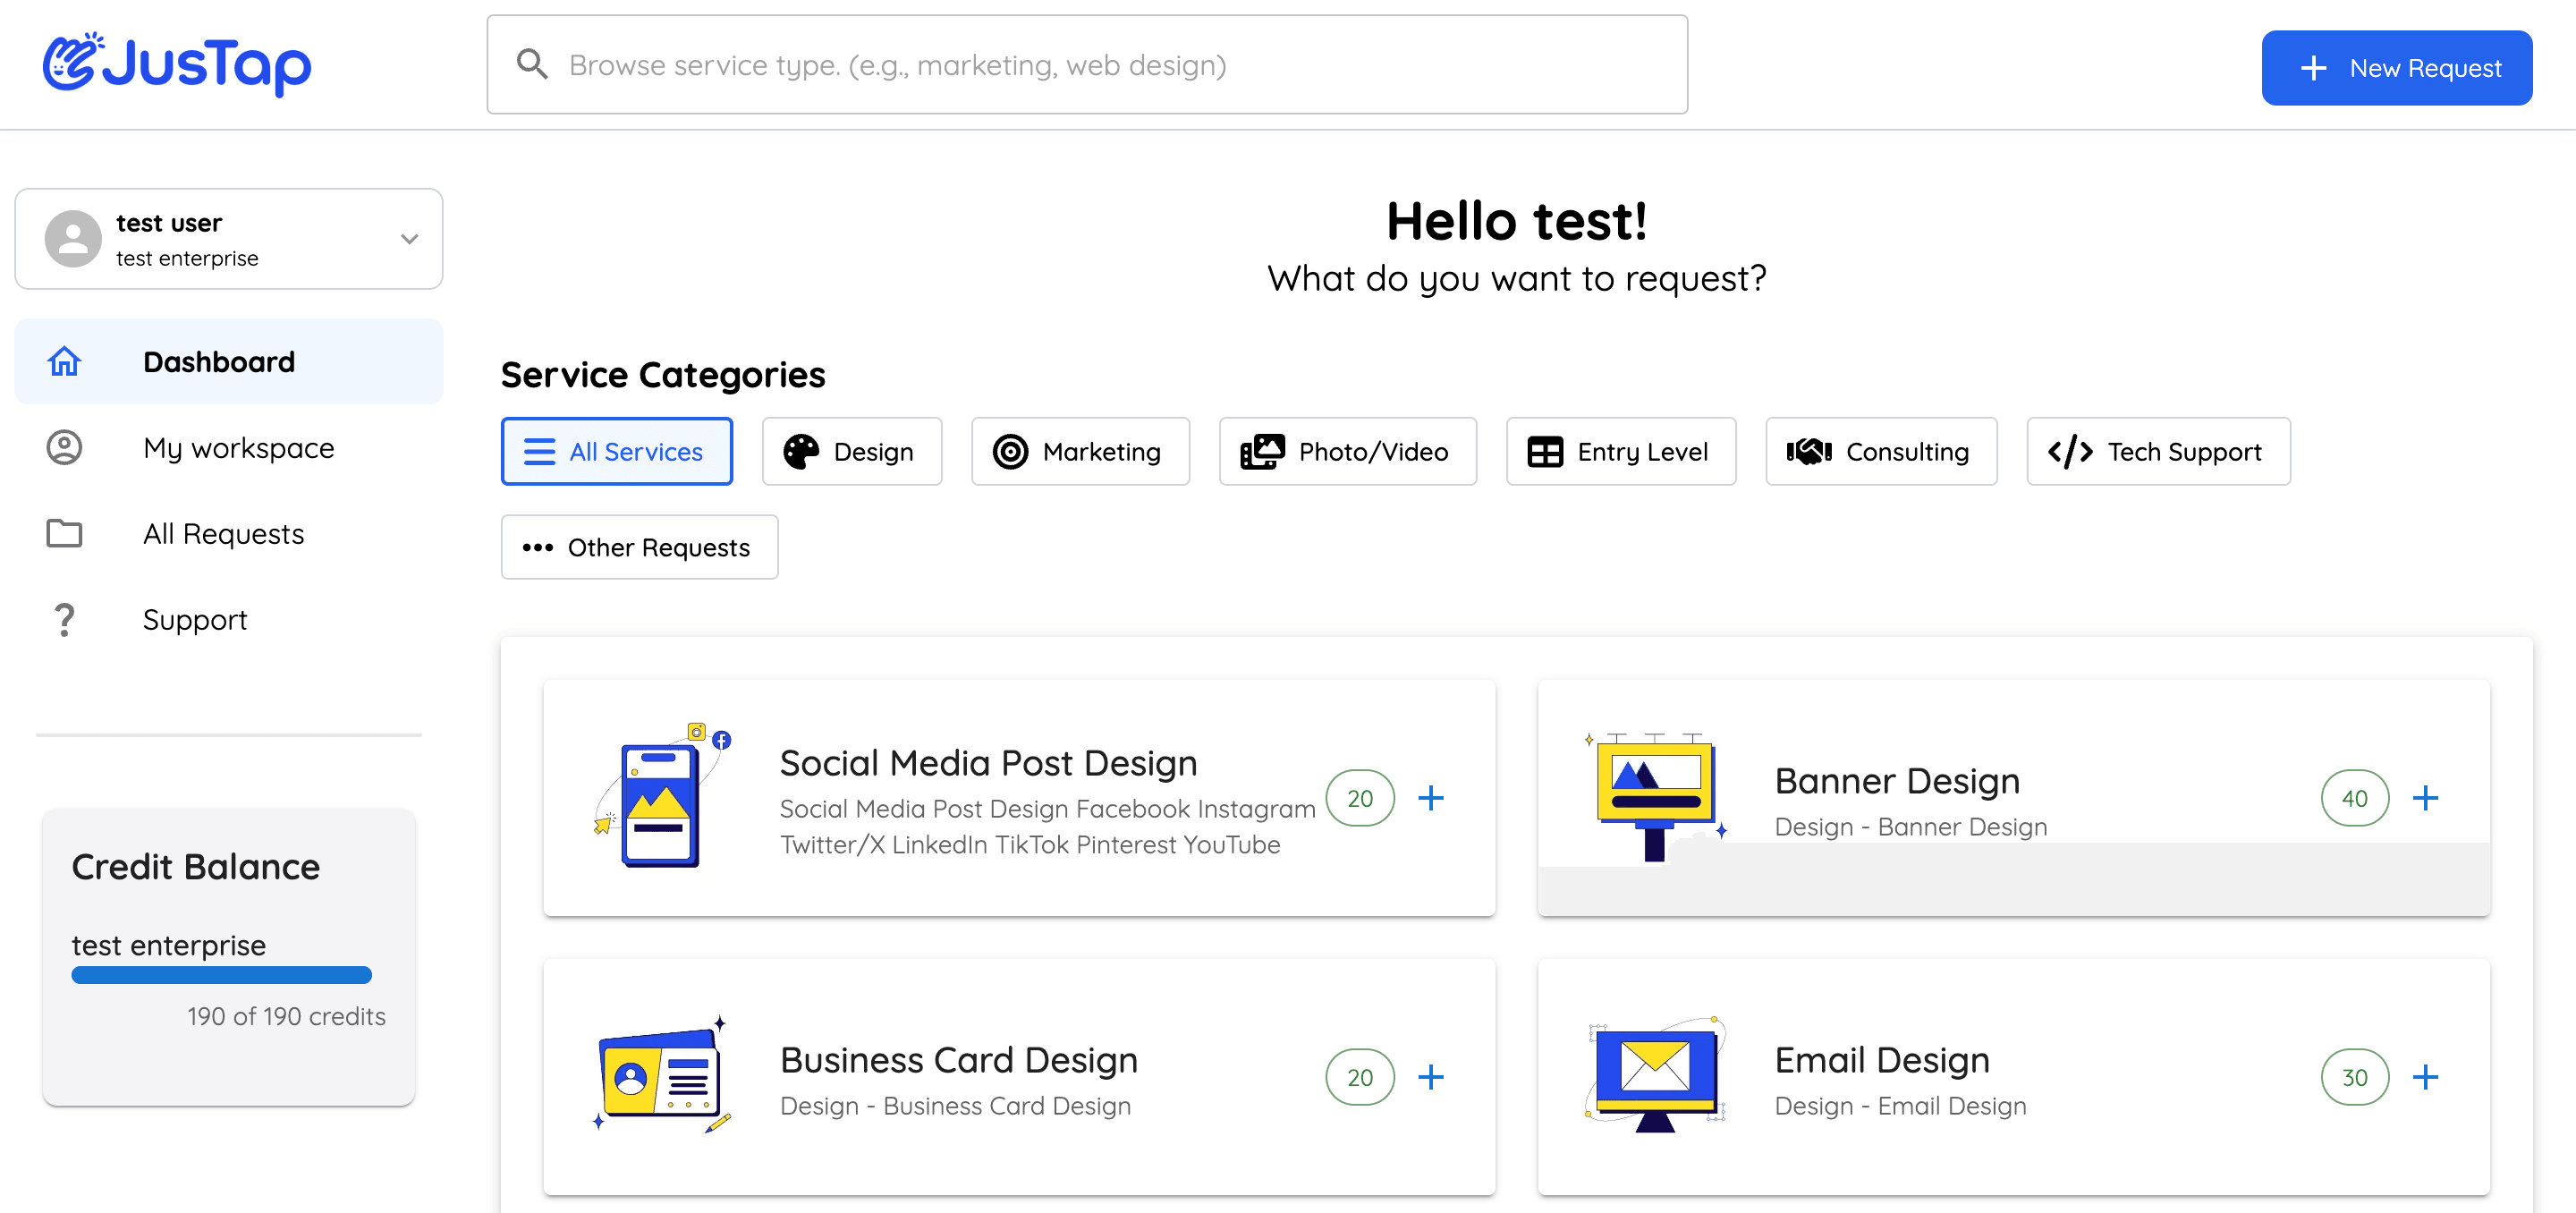
Task: Filter by Marketing category
Action: click(x=1079, y=451)
